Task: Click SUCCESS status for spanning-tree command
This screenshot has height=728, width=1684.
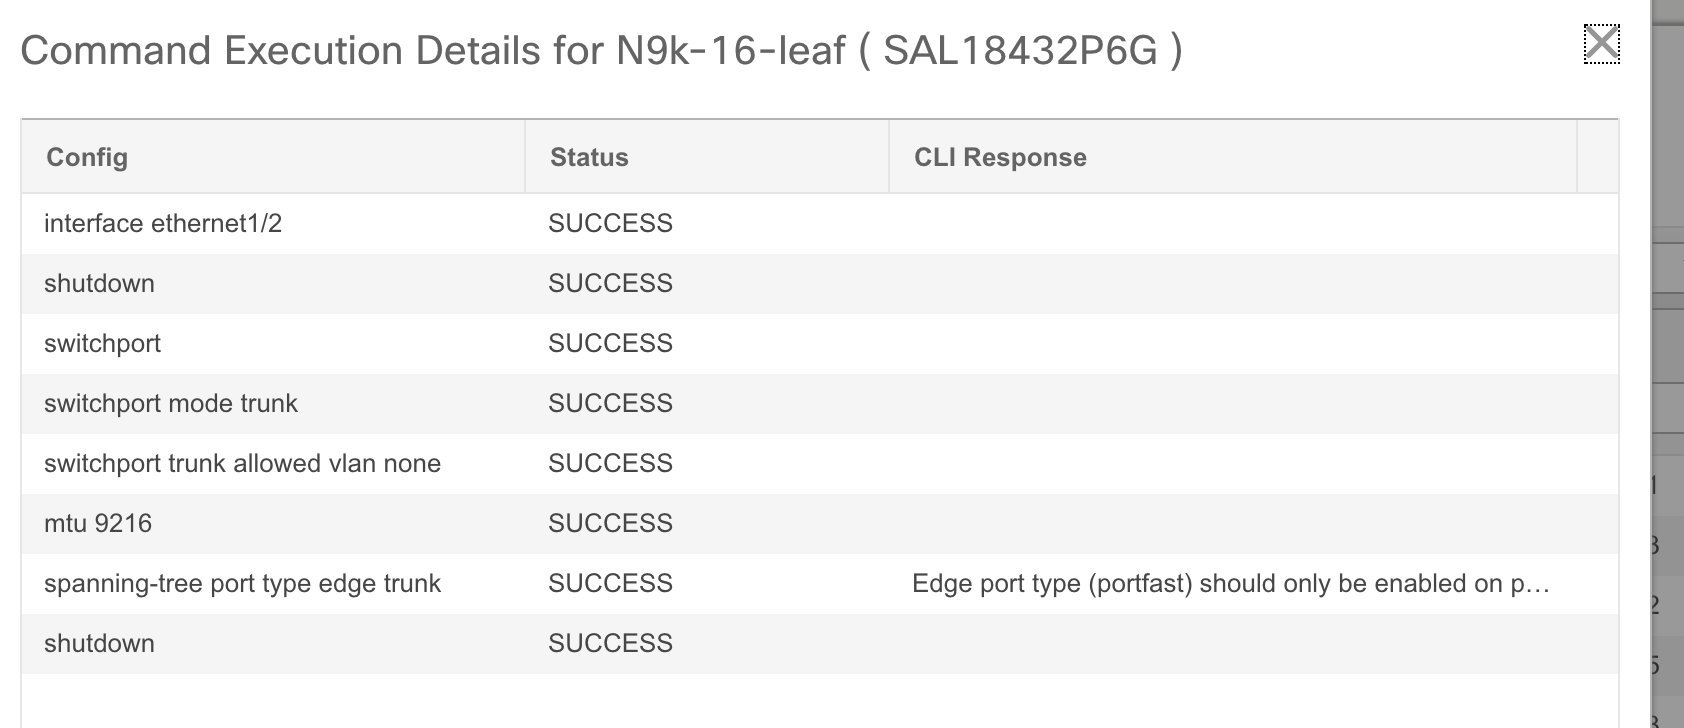Action: tap(610, 583)
